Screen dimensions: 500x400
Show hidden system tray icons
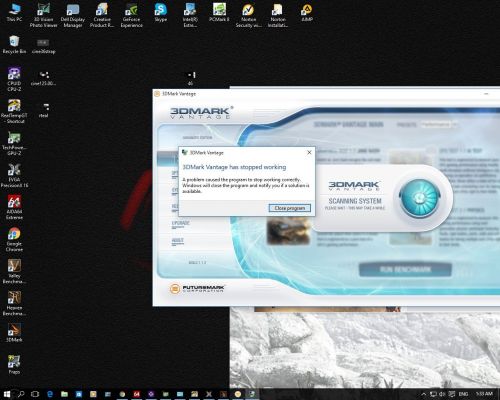(423, 394)
